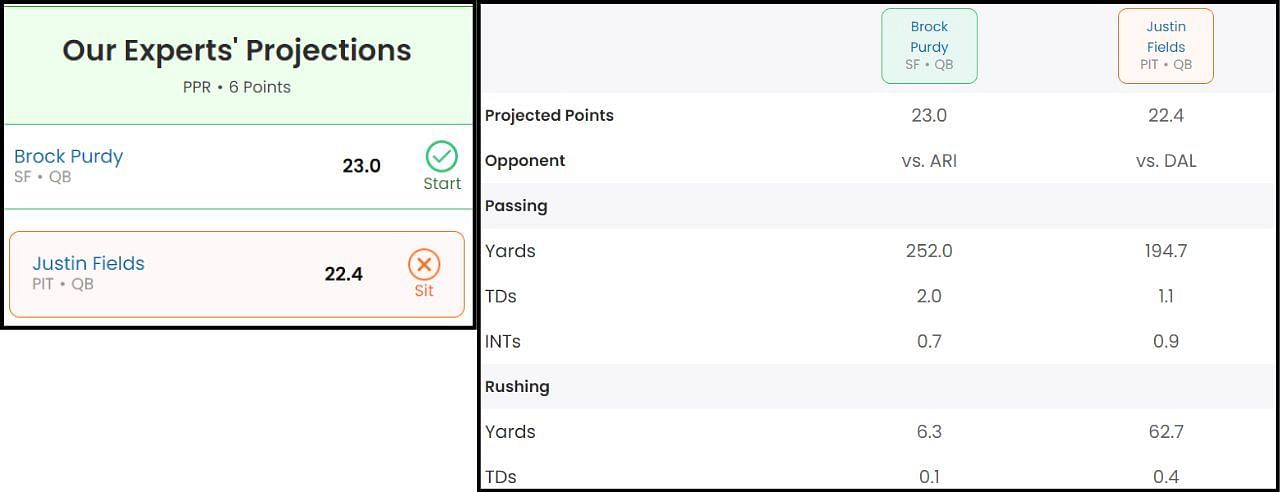This screenshot has height=492, width=1280.
Task: Click the vs. ARI opponent value
Action: [929, 160]
